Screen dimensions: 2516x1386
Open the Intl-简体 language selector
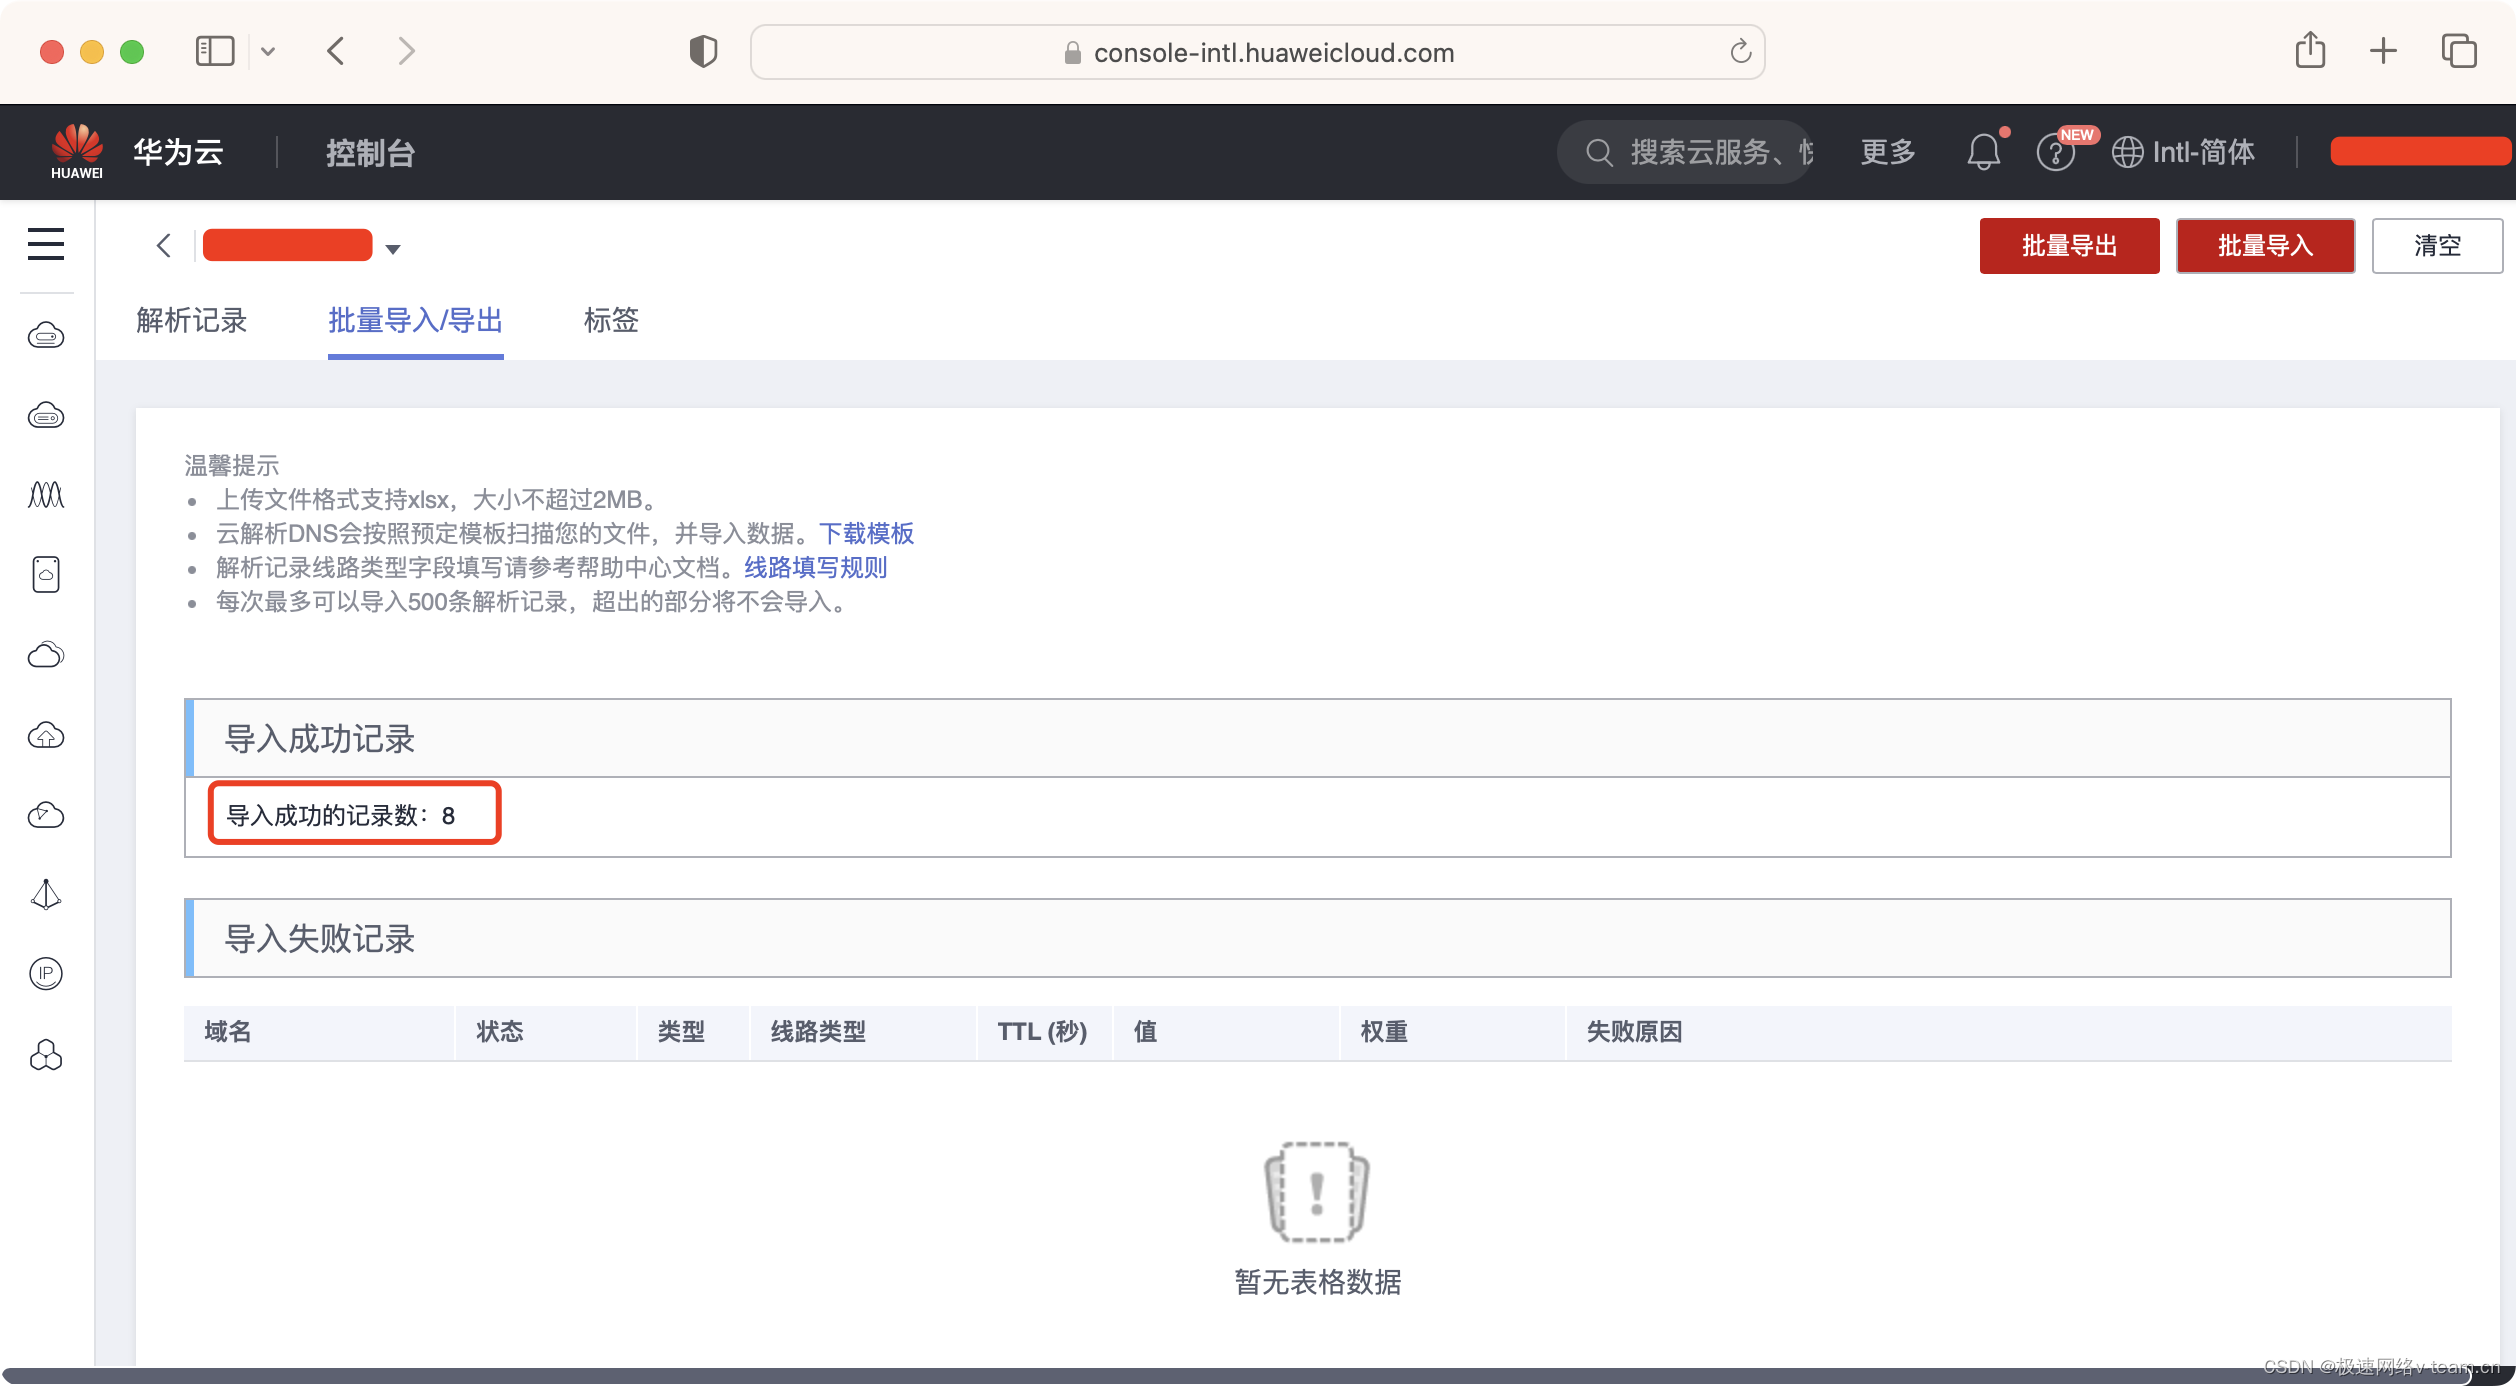(x=2184, y=152)
